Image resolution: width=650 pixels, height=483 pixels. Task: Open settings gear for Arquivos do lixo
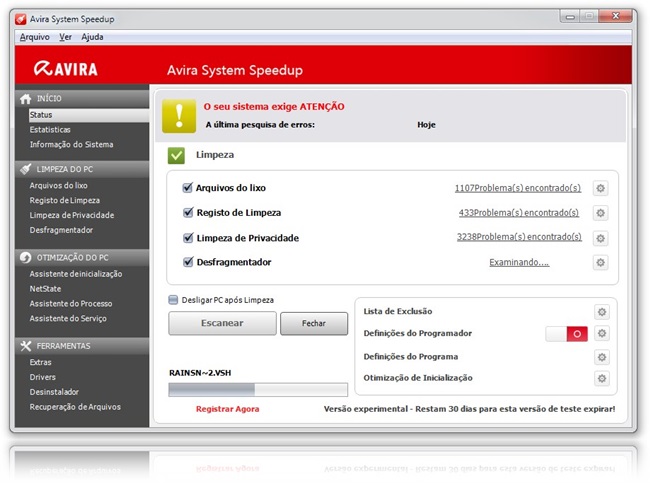600,188
